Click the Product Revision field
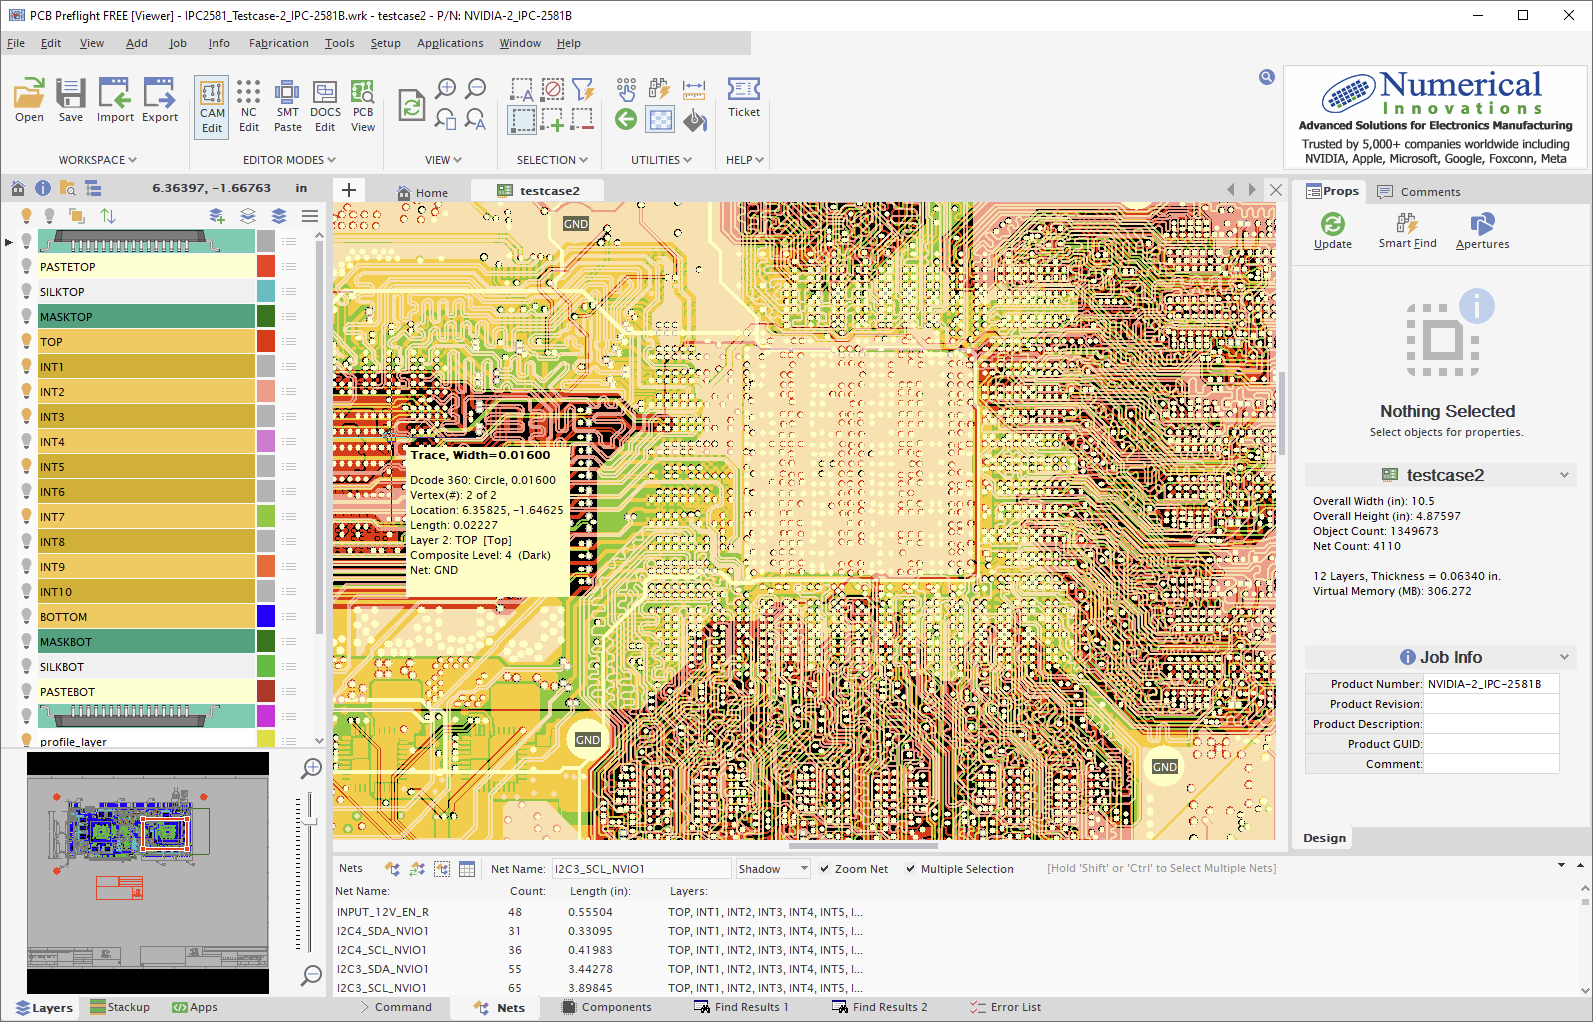This screenshot has height=1022, width=1593. tap(1491, 704)
